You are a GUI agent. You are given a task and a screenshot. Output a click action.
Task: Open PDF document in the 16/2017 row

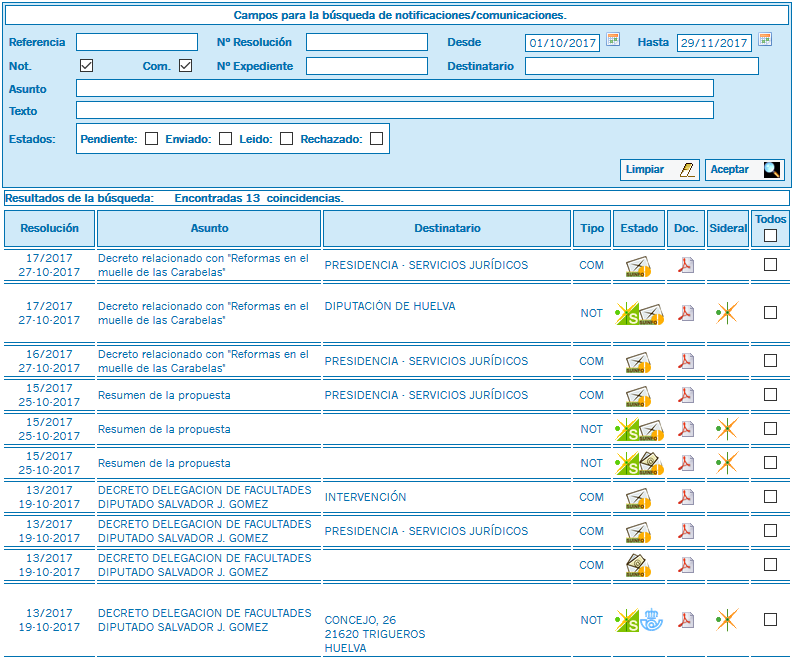(x=686, y=361)
